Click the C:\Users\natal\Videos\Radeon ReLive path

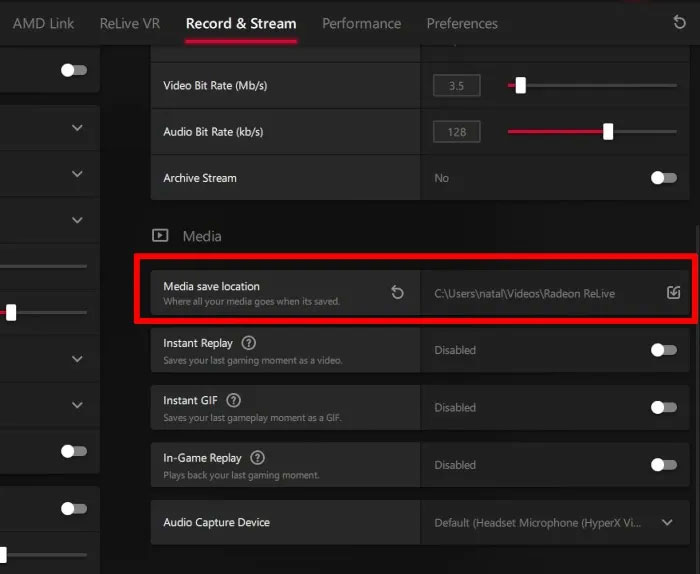(525, 294)
